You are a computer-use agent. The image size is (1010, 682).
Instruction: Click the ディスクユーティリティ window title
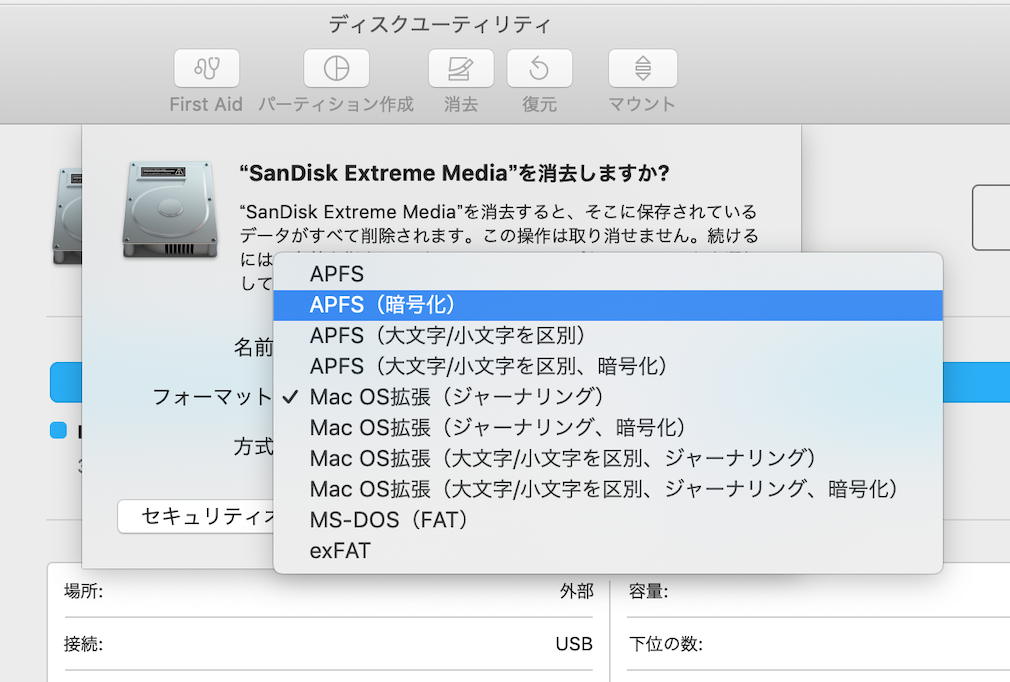coord(440,24)
